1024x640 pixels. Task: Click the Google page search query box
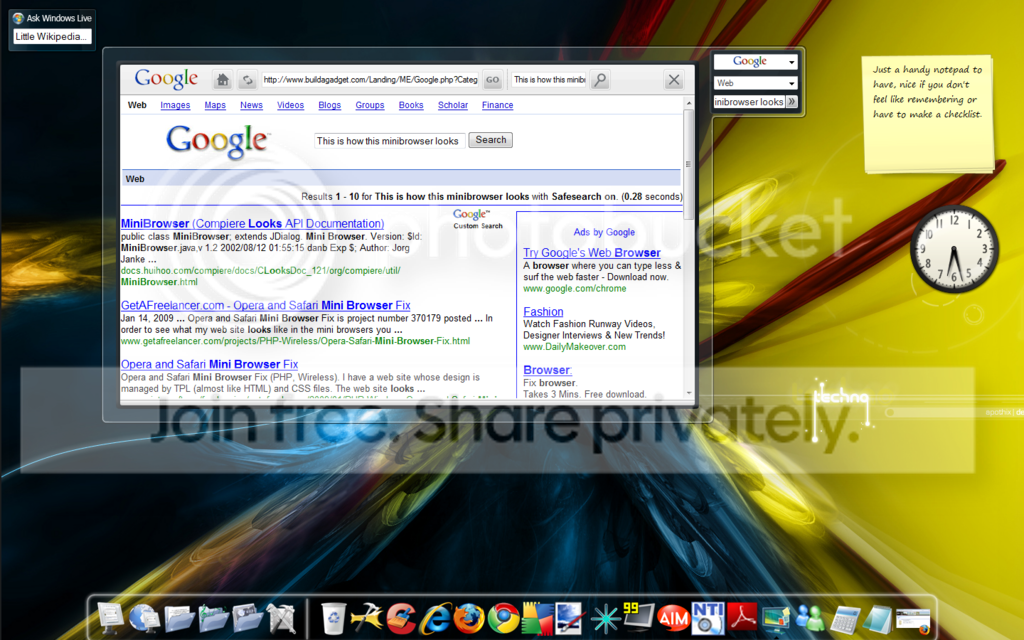390,140
